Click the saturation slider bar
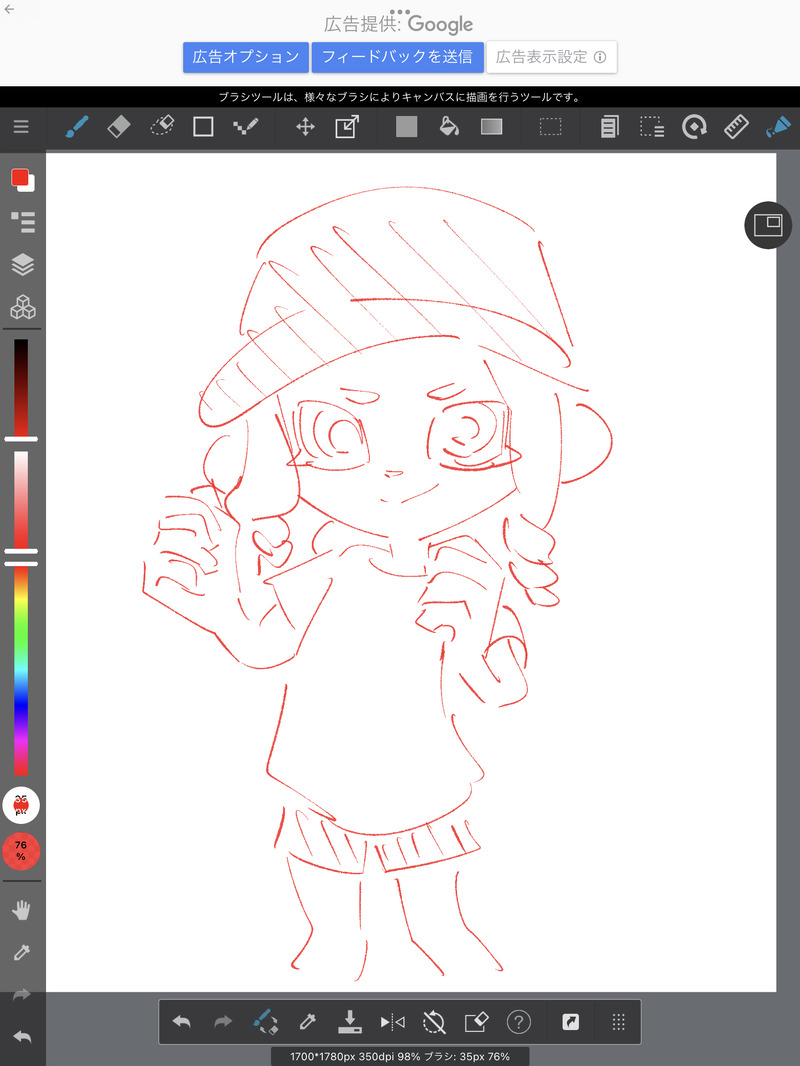This screenshot has height=1066, width=800. click(21, 500)
